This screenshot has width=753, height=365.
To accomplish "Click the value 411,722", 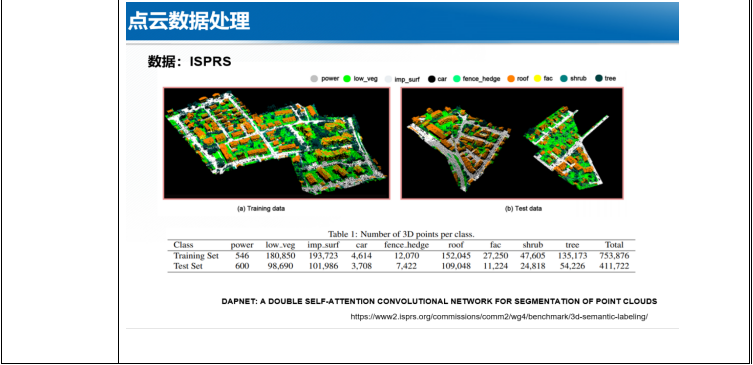I will point(614,266).
